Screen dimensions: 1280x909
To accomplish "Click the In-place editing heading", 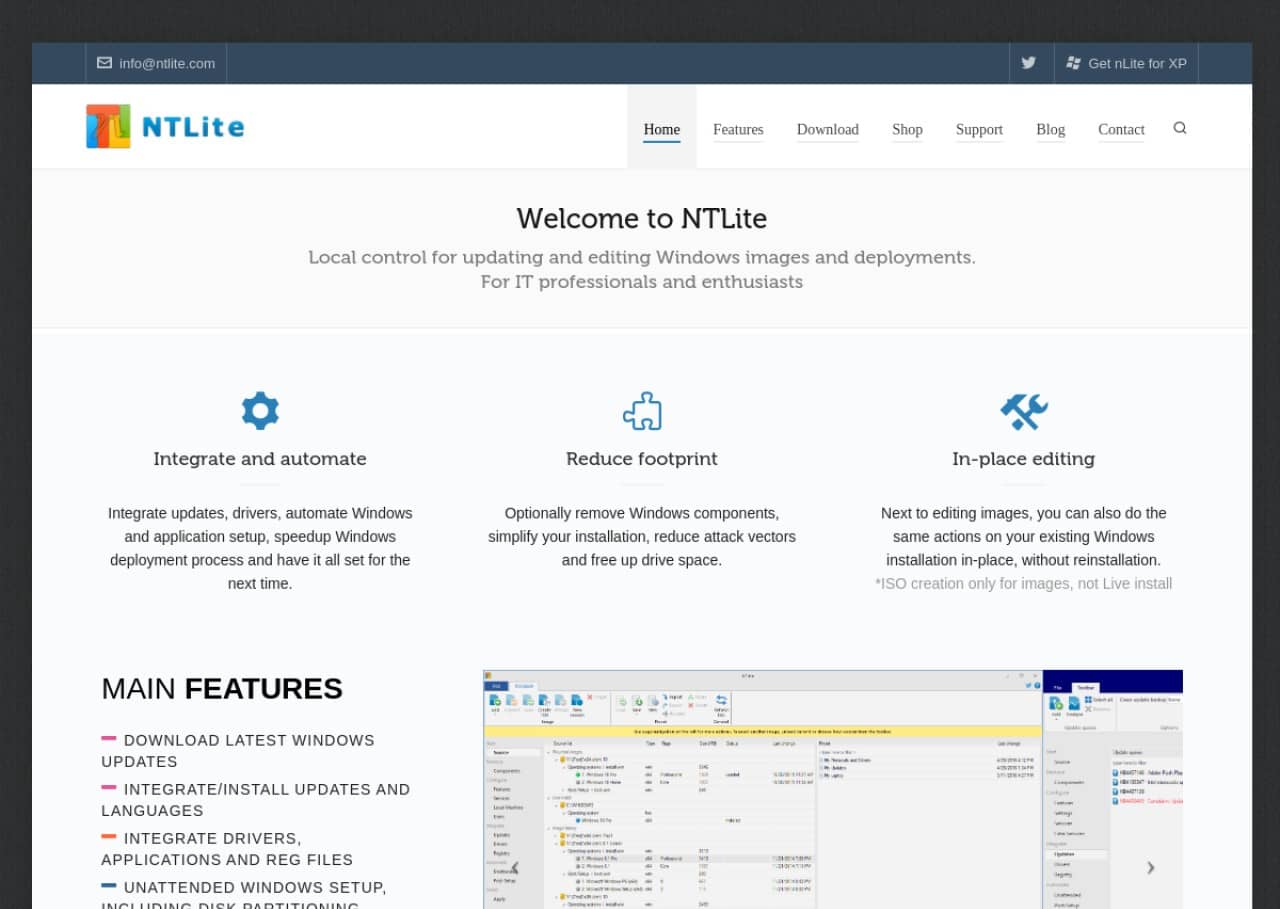I will tap(1024, 459).
